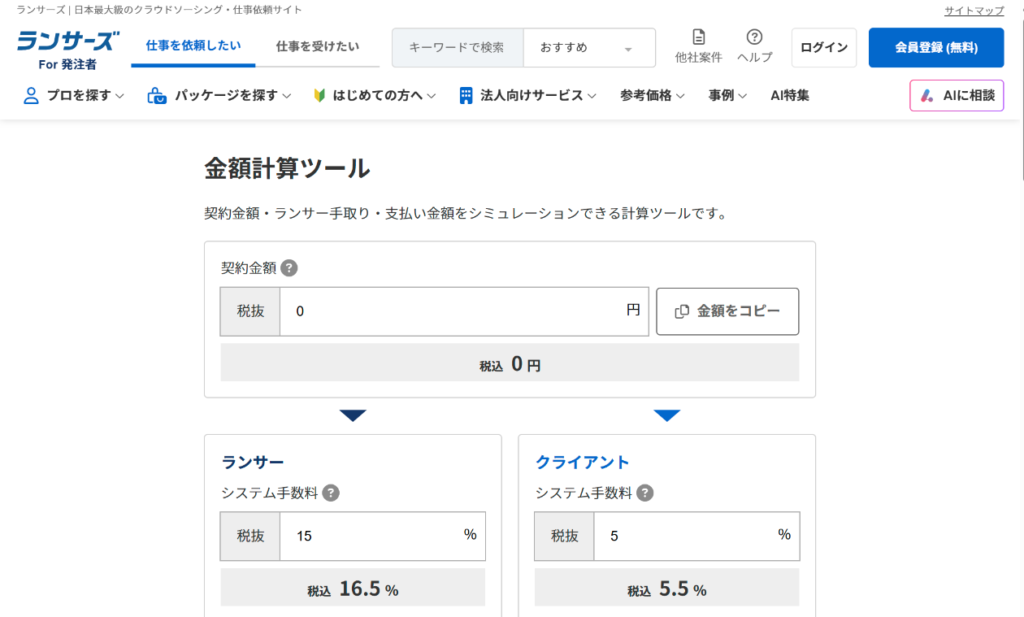The height and width of the screenshot is (617, 1024).
Task: Click the ランサー section heading
Action: tap(253, 462)
